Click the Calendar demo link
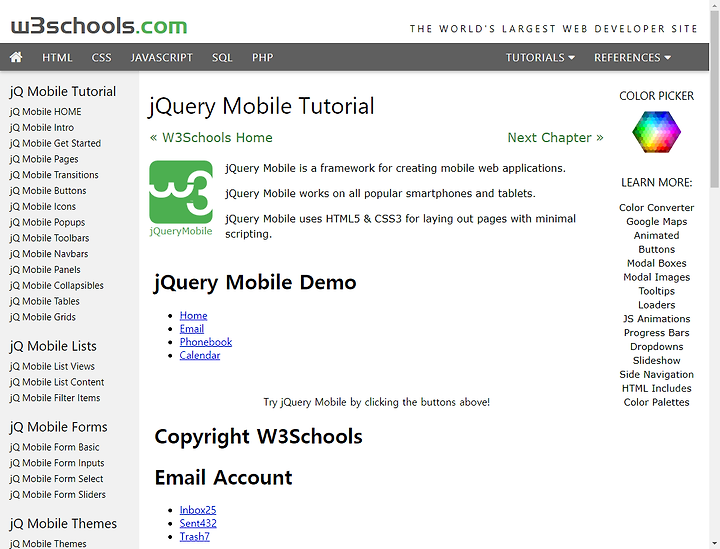Image resolution: width=720 pixels, height=549 pixels. pos(200,355)
